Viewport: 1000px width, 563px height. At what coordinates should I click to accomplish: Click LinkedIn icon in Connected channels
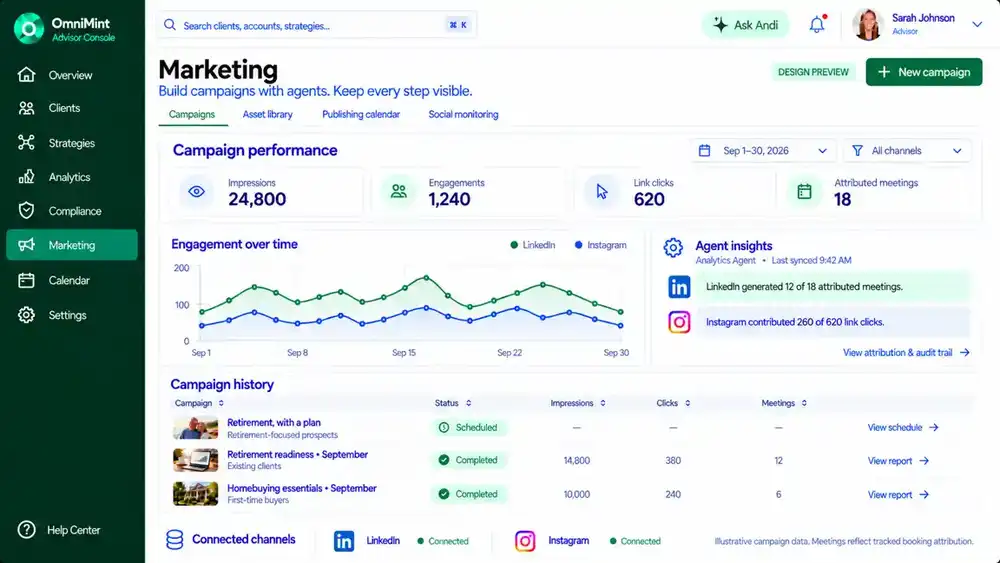pos(344,541)
